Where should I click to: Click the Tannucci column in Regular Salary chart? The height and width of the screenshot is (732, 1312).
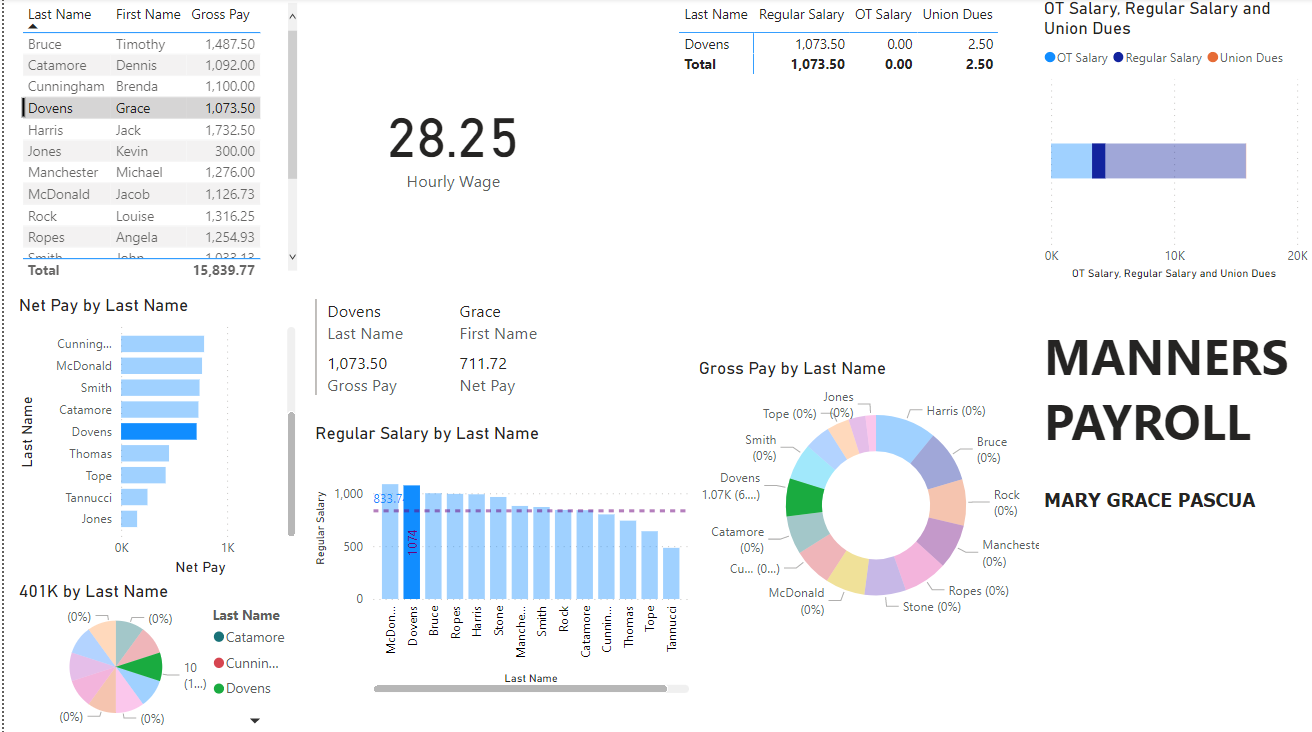[671, 573]
